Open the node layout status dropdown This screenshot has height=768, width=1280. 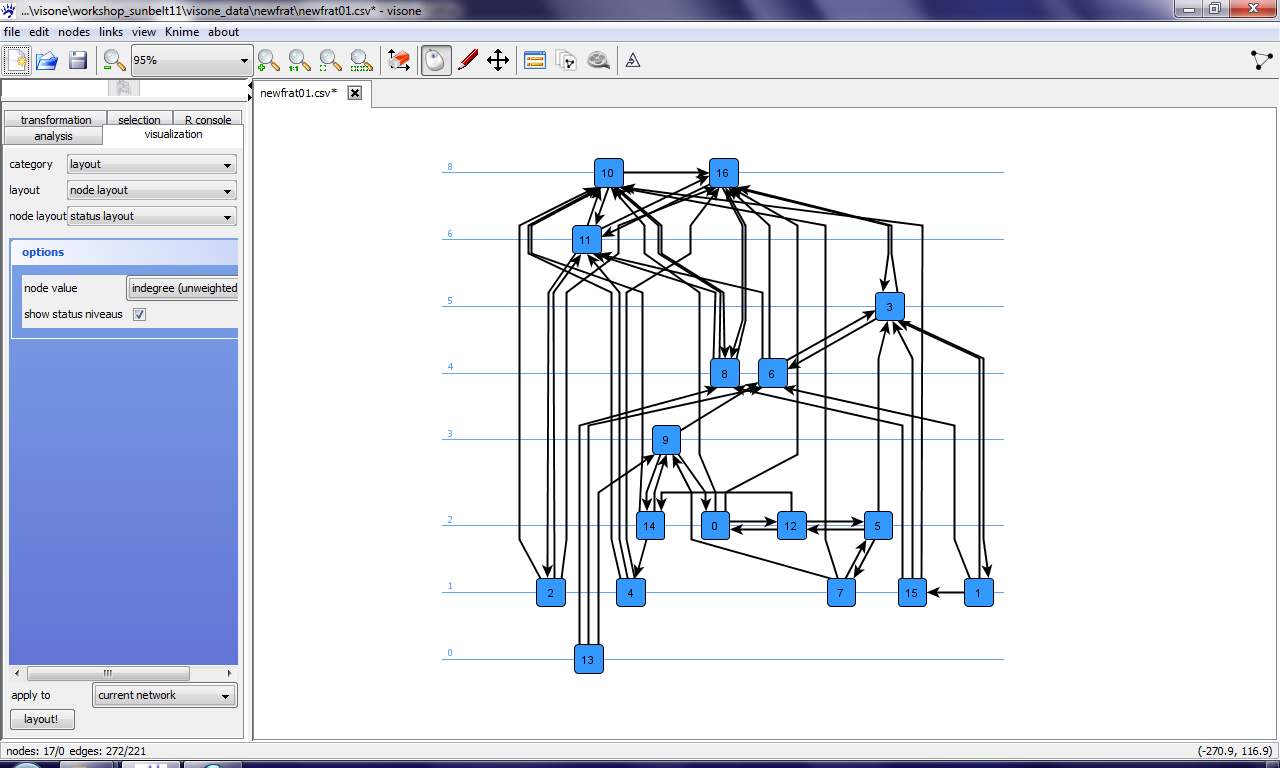(152, 216)
